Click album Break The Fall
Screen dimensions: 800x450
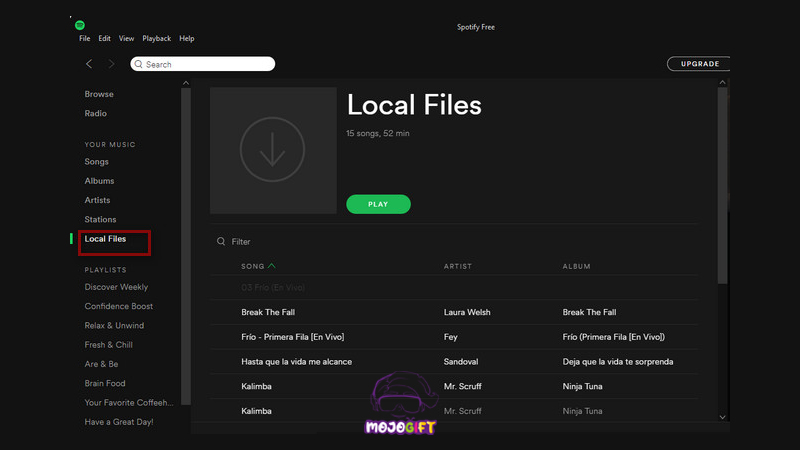tap(589, 312)
